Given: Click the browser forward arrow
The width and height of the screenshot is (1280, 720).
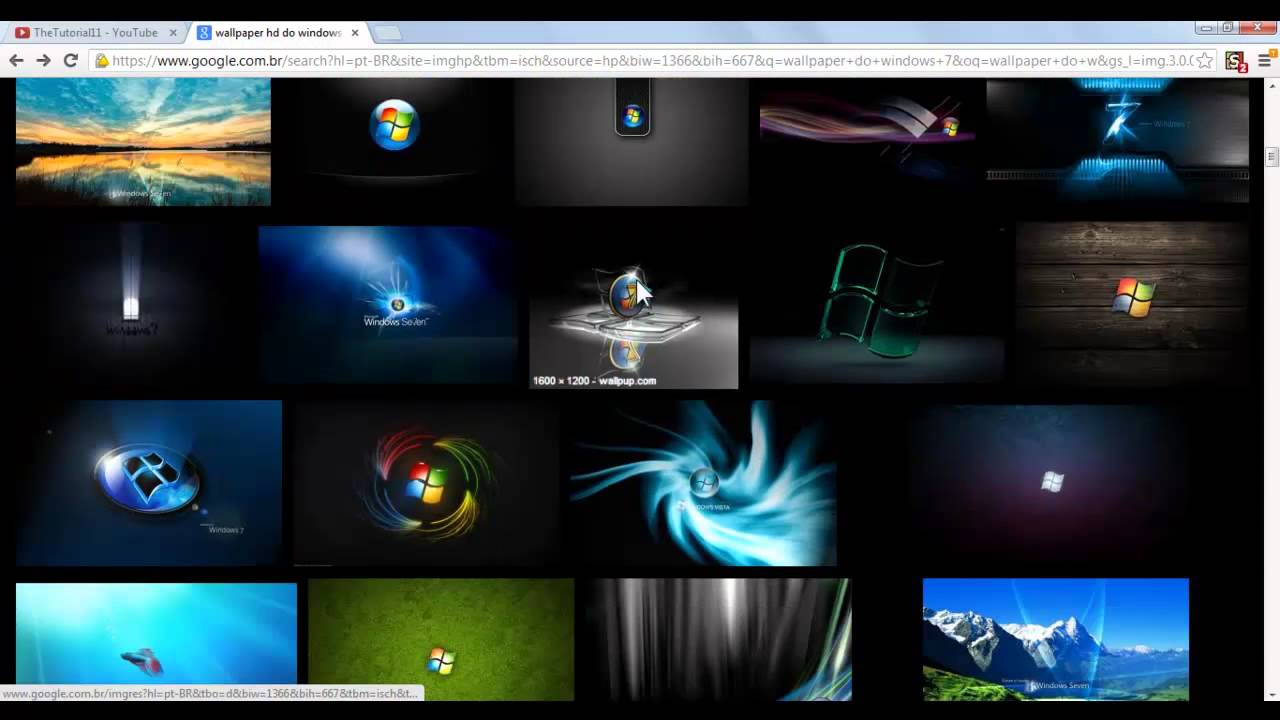Looking at the screenshot, I should click(43, 61).
